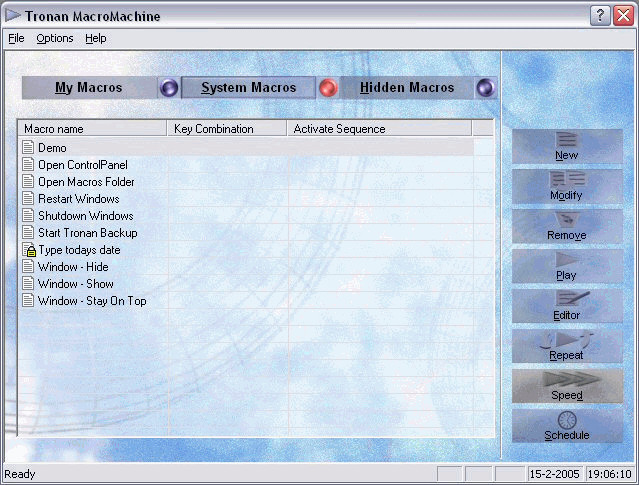Open the Help menu

tap(96, 38)
